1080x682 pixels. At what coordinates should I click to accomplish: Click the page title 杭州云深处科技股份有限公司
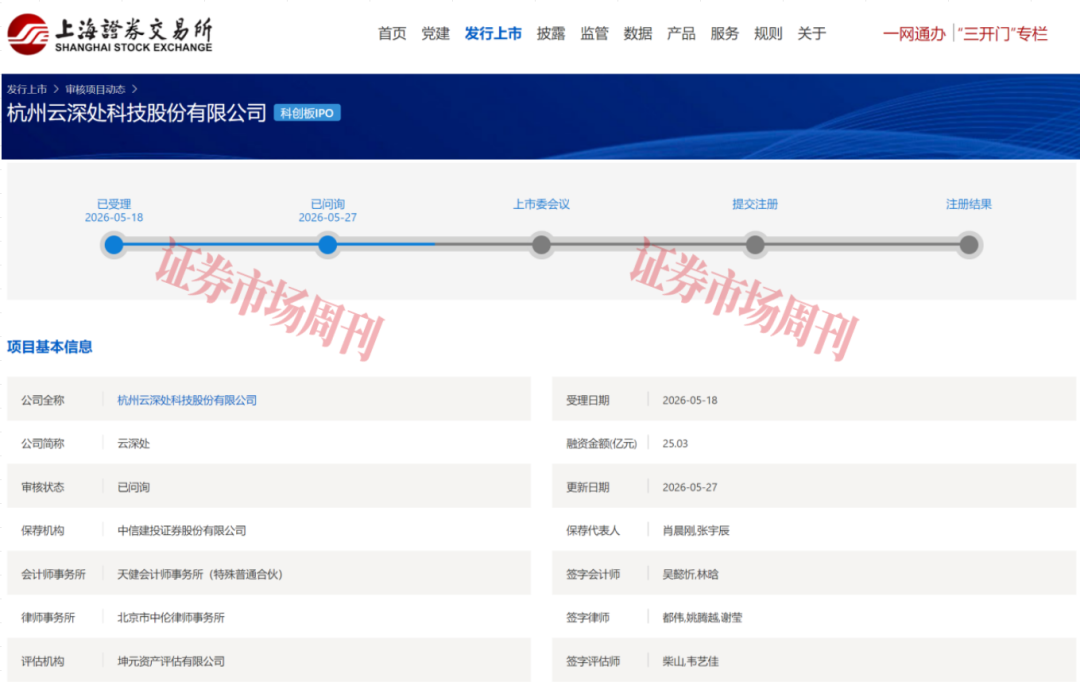136,112
